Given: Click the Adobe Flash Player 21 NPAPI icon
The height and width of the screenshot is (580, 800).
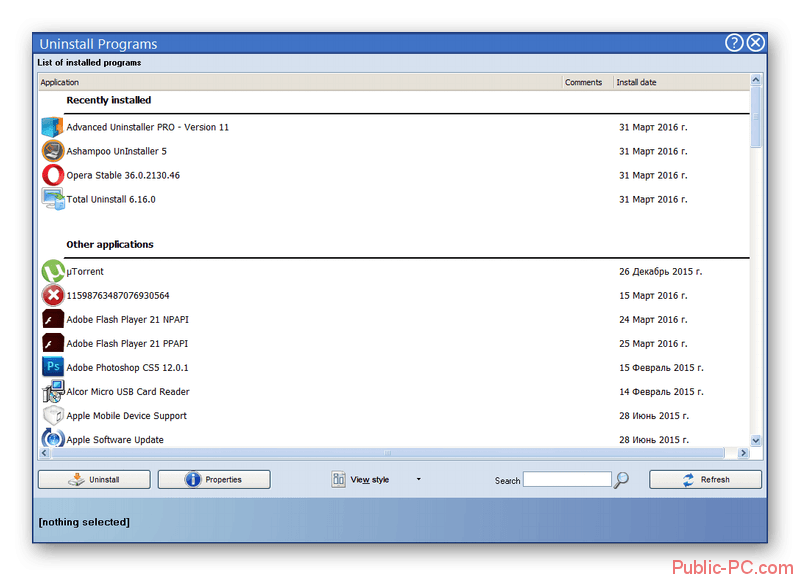Looking at the screenshot, I should pyautogui.click(x=53, y=319).
